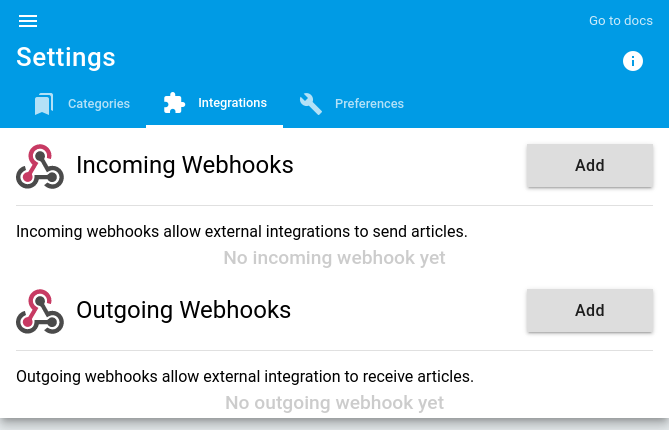
Task: Click the Categories bookmark icon
Action: pos(44,104)
